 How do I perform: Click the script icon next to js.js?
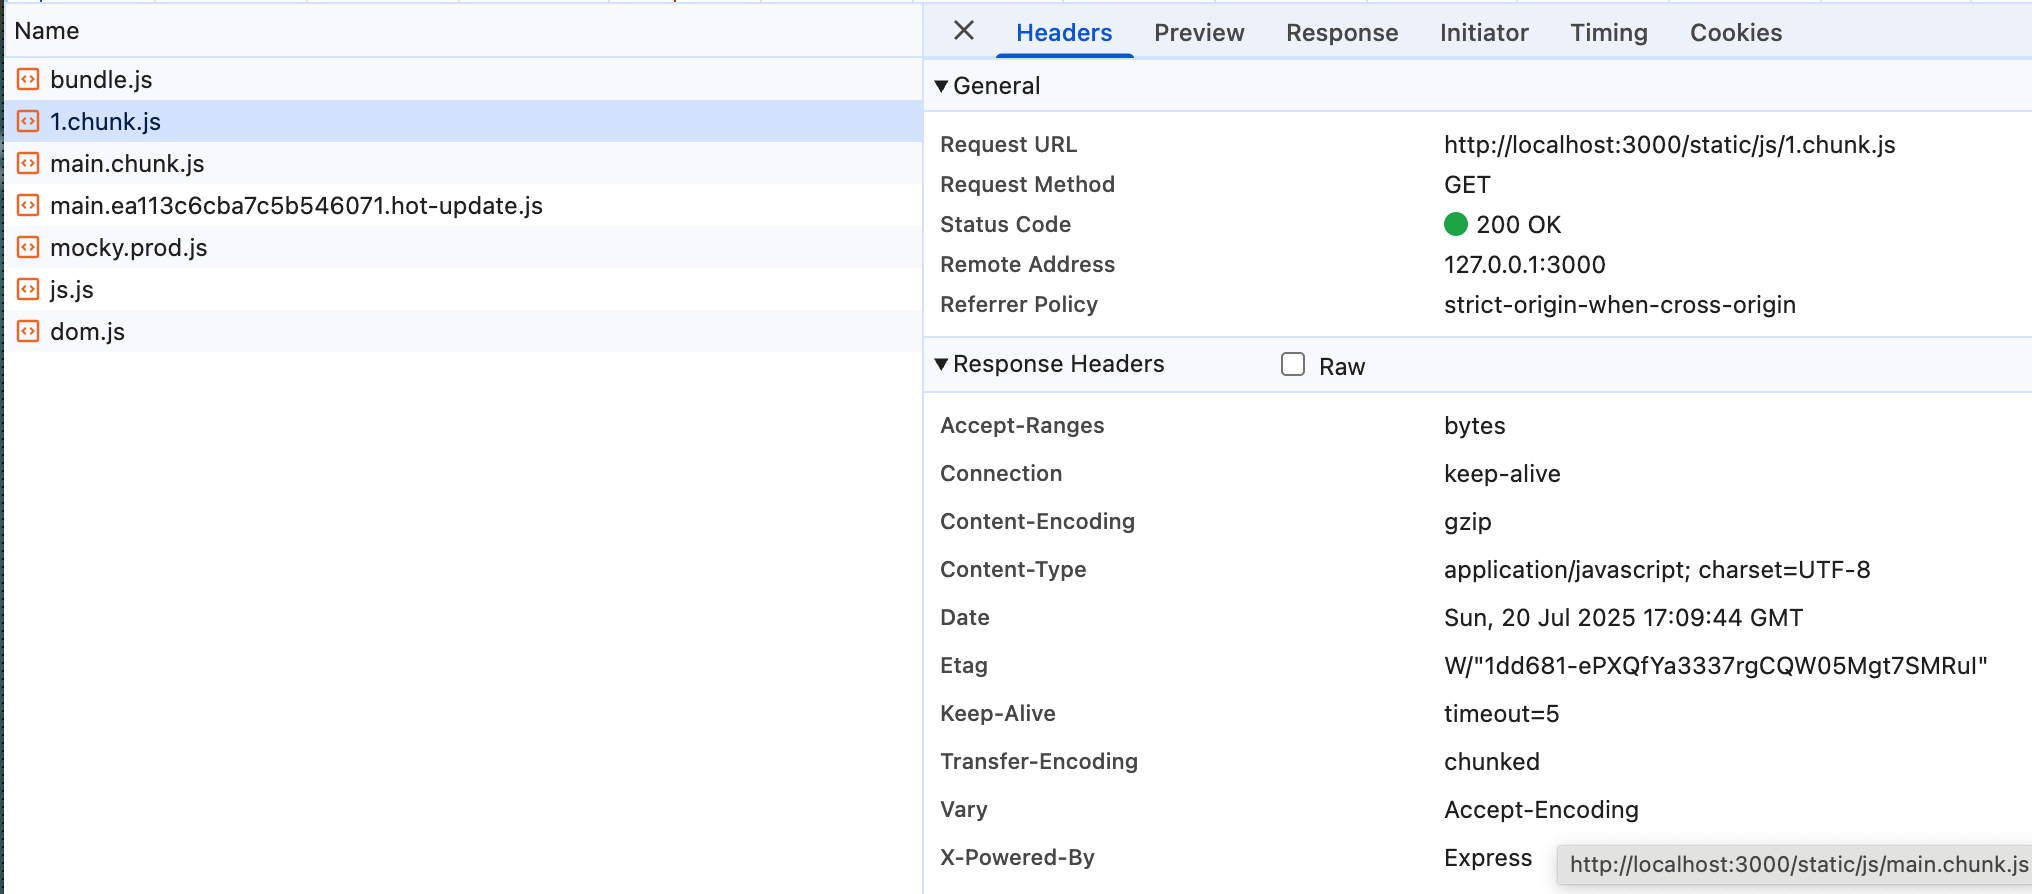point(28,289)
